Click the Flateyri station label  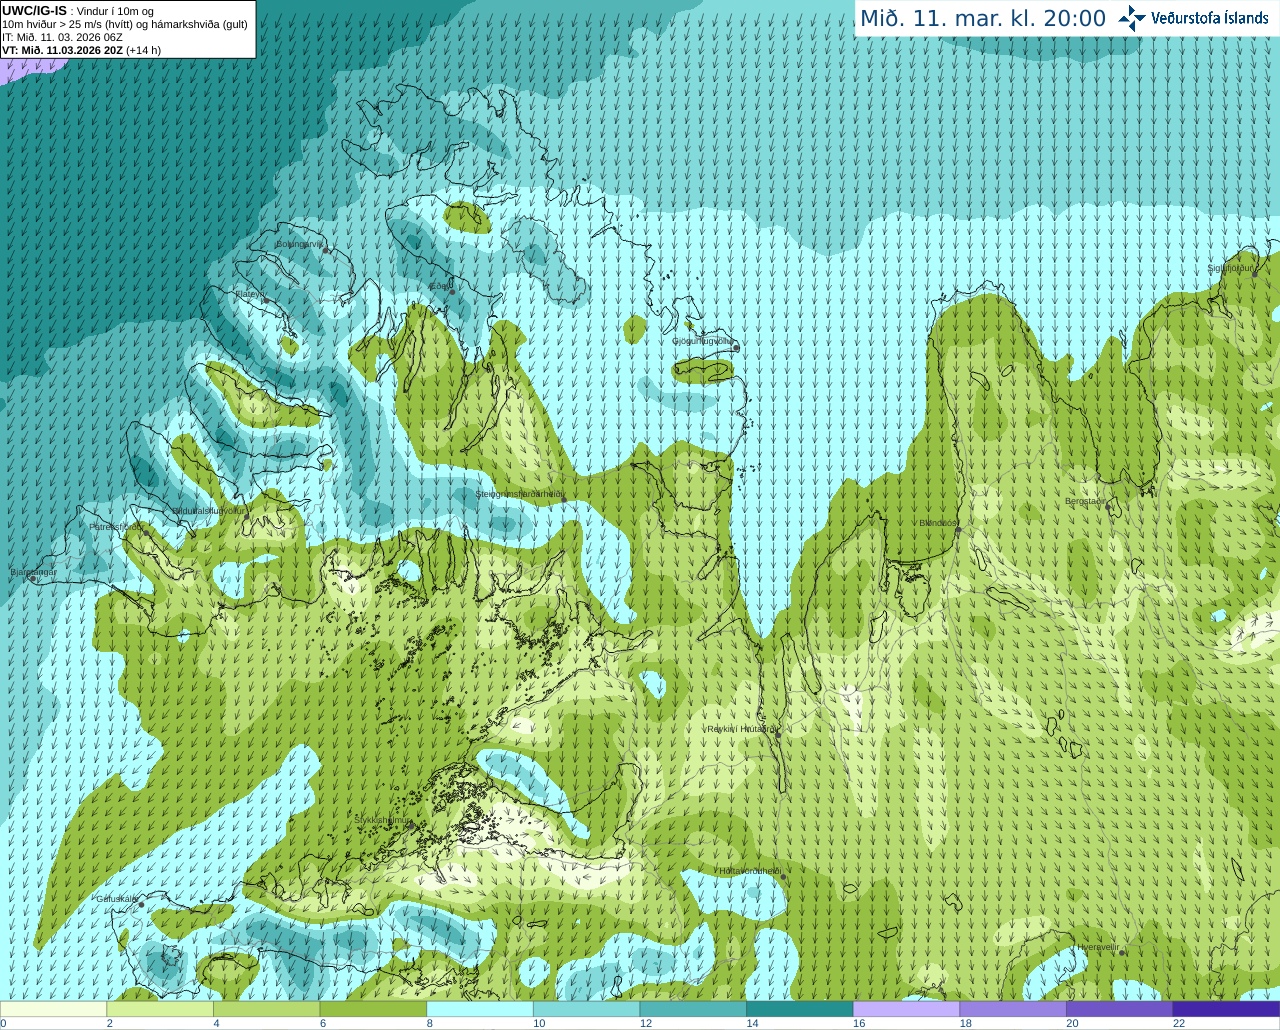coord(249,294)
